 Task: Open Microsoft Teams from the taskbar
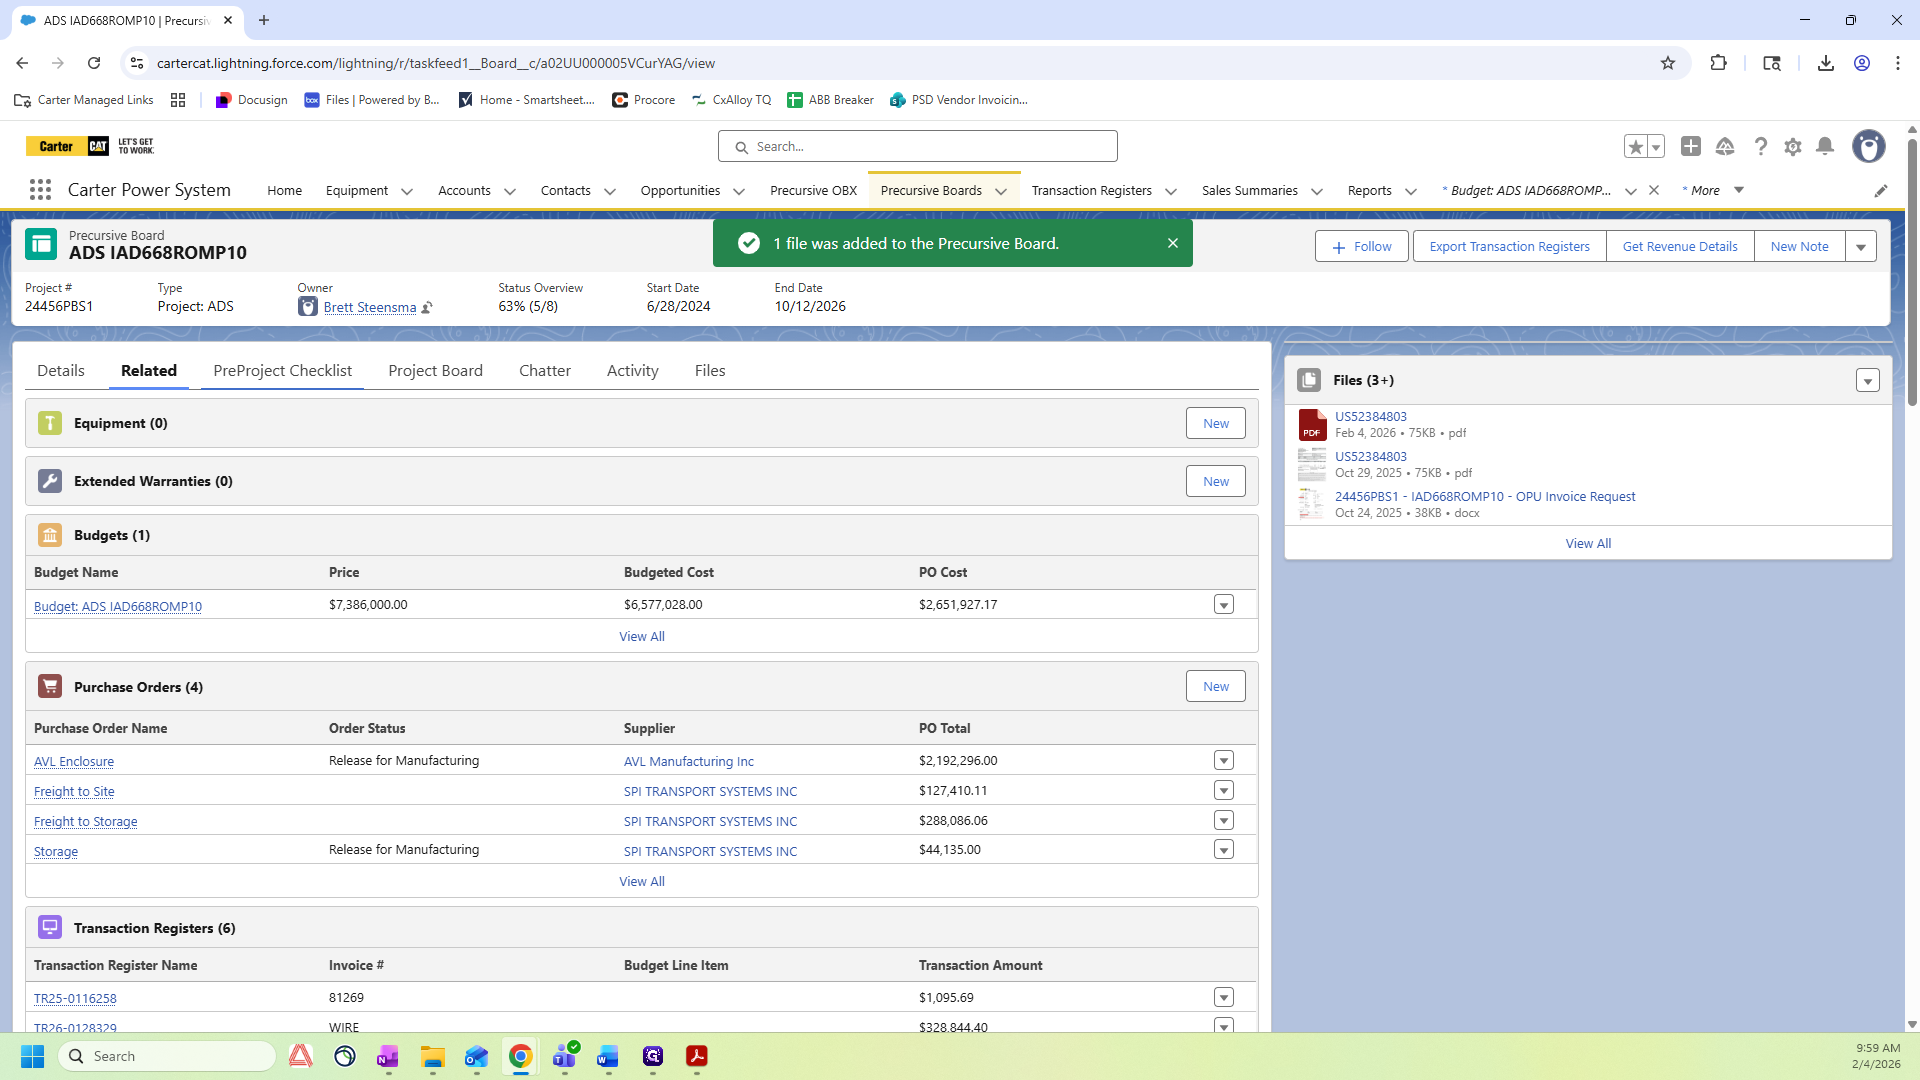click(x=565, y=1056)
